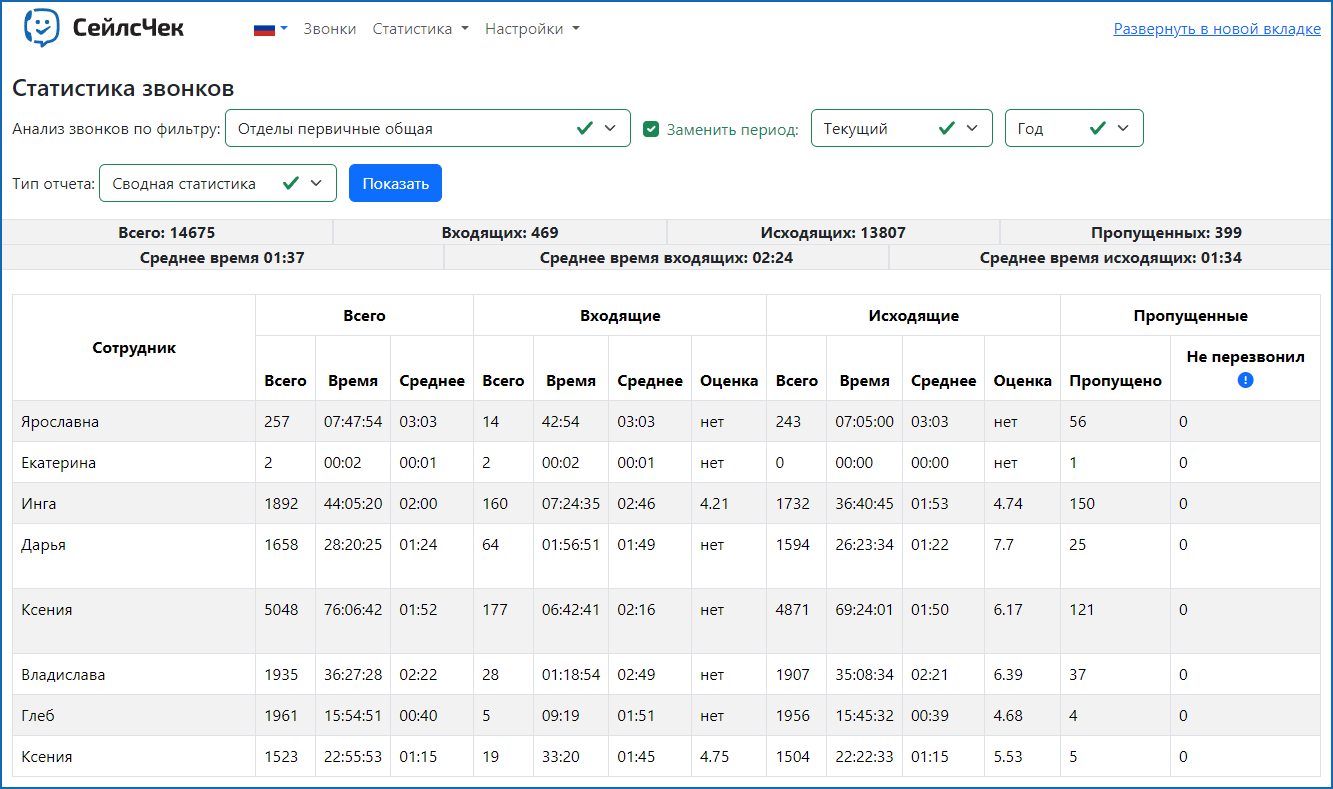The height and width of the screenshot is (789, 1333).
Task: Click the Развернуть в новой вкладке link
Action: (1216, 29)
